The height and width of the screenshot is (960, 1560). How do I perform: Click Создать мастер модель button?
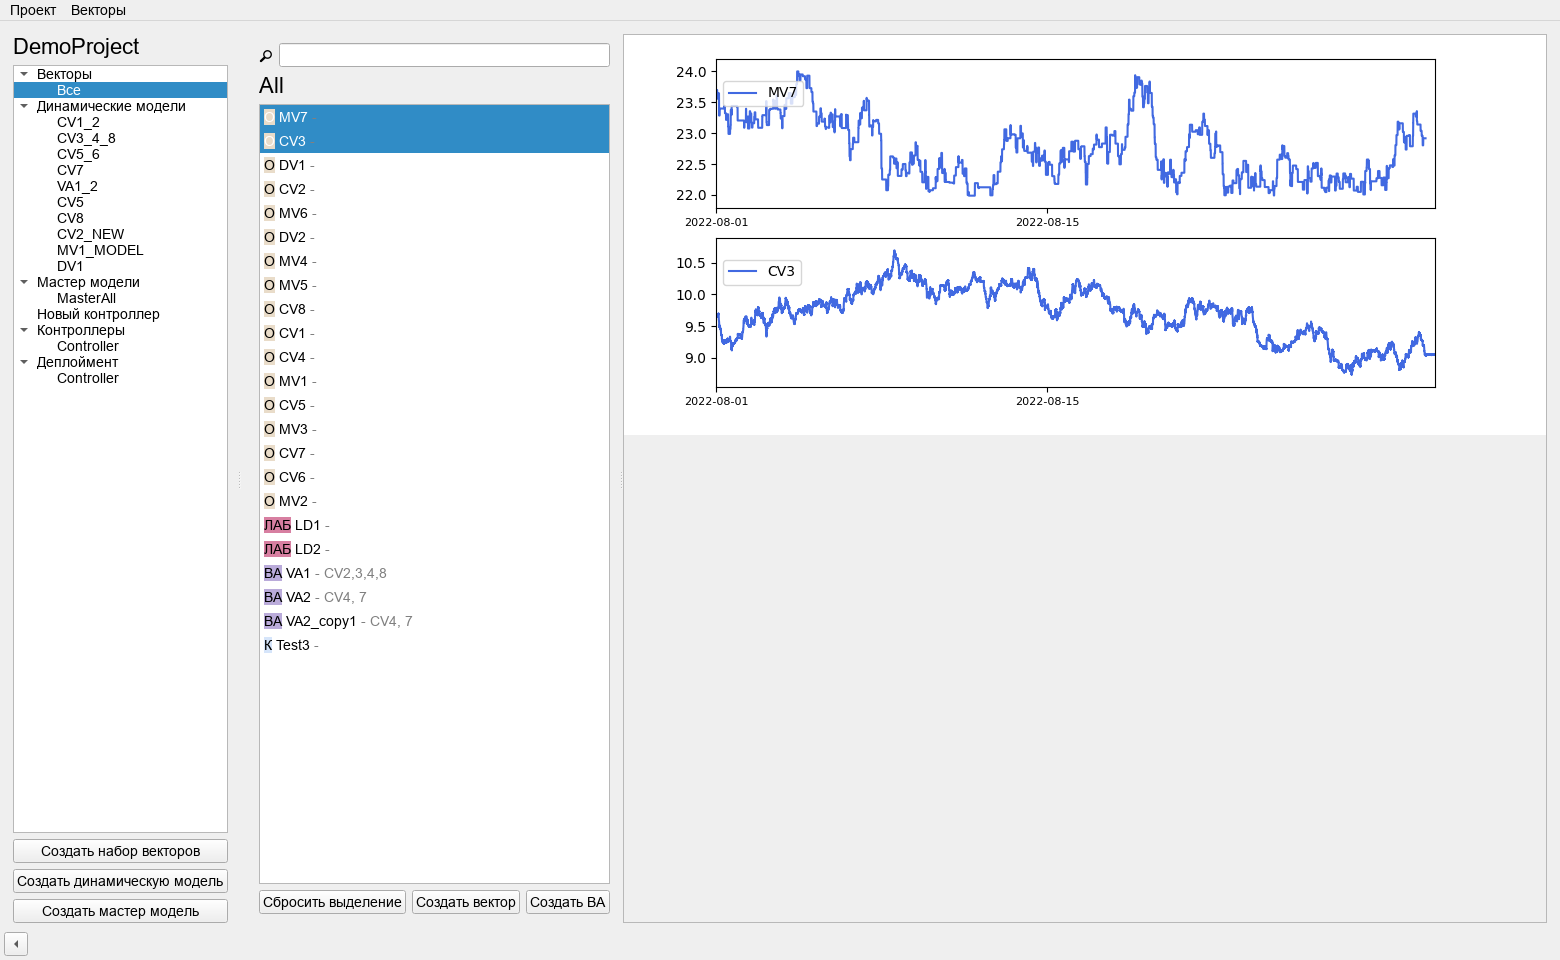(120, 911)
